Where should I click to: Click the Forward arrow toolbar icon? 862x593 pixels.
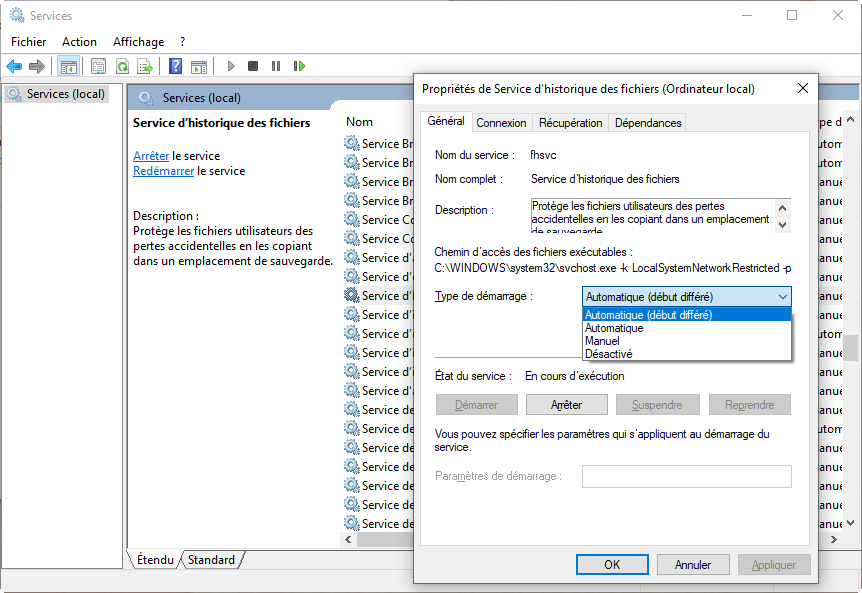(37, 66)
